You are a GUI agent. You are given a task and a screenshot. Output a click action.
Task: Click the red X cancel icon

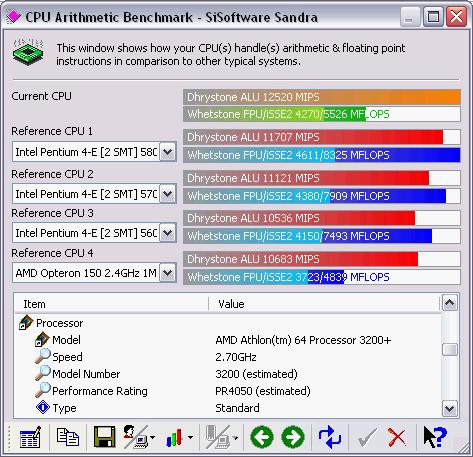pyautogui.click(x=397, y=437)
